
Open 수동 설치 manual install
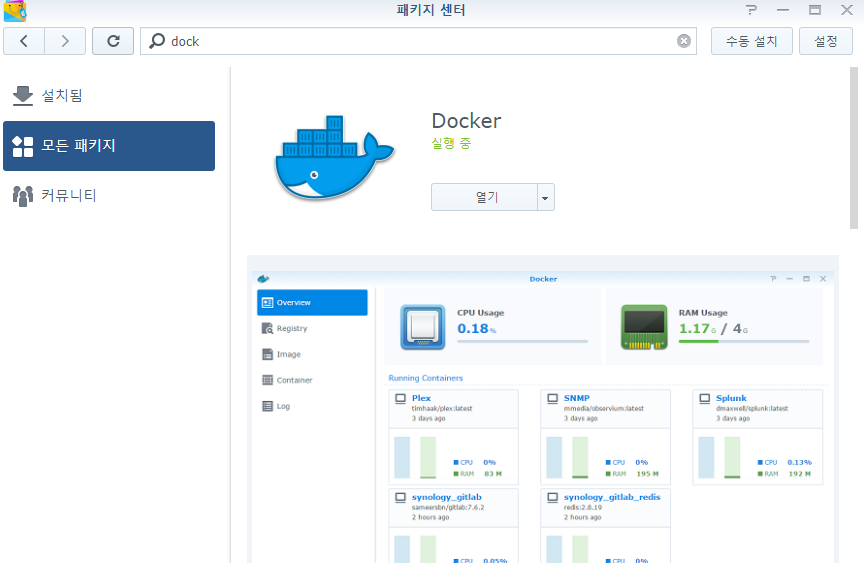(x=752, y=41)
